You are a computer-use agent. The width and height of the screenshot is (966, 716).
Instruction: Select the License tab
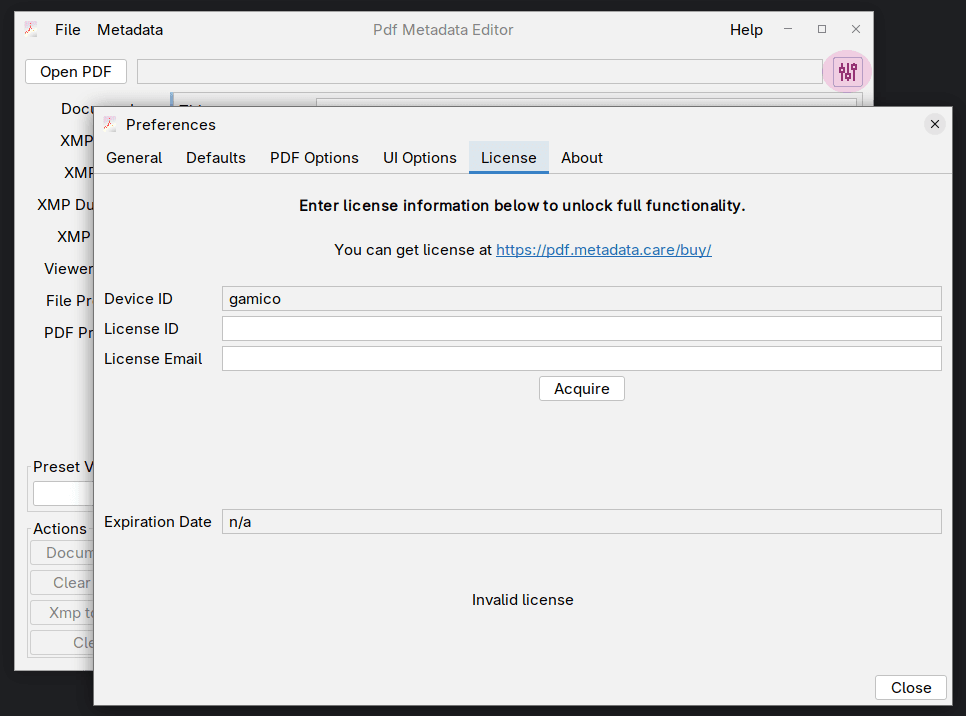(508, 157)
